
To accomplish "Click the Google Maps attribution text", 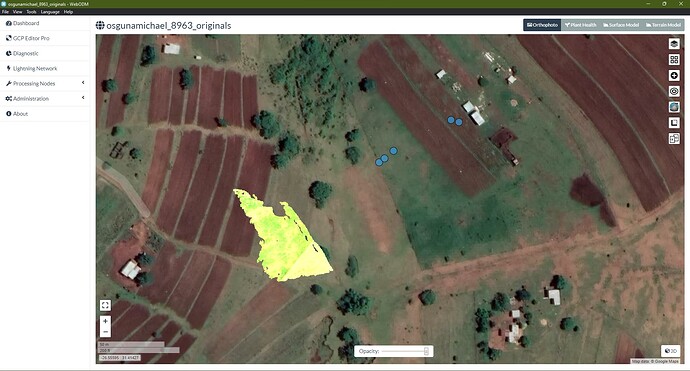I will point(655,361).
